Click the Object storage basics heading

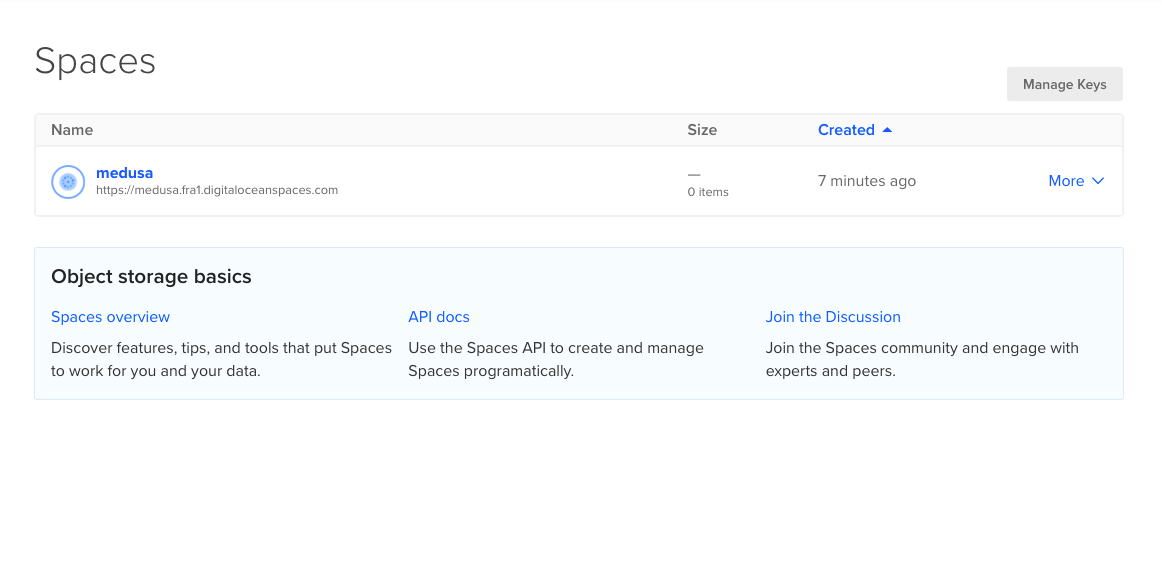pos(151,276)
